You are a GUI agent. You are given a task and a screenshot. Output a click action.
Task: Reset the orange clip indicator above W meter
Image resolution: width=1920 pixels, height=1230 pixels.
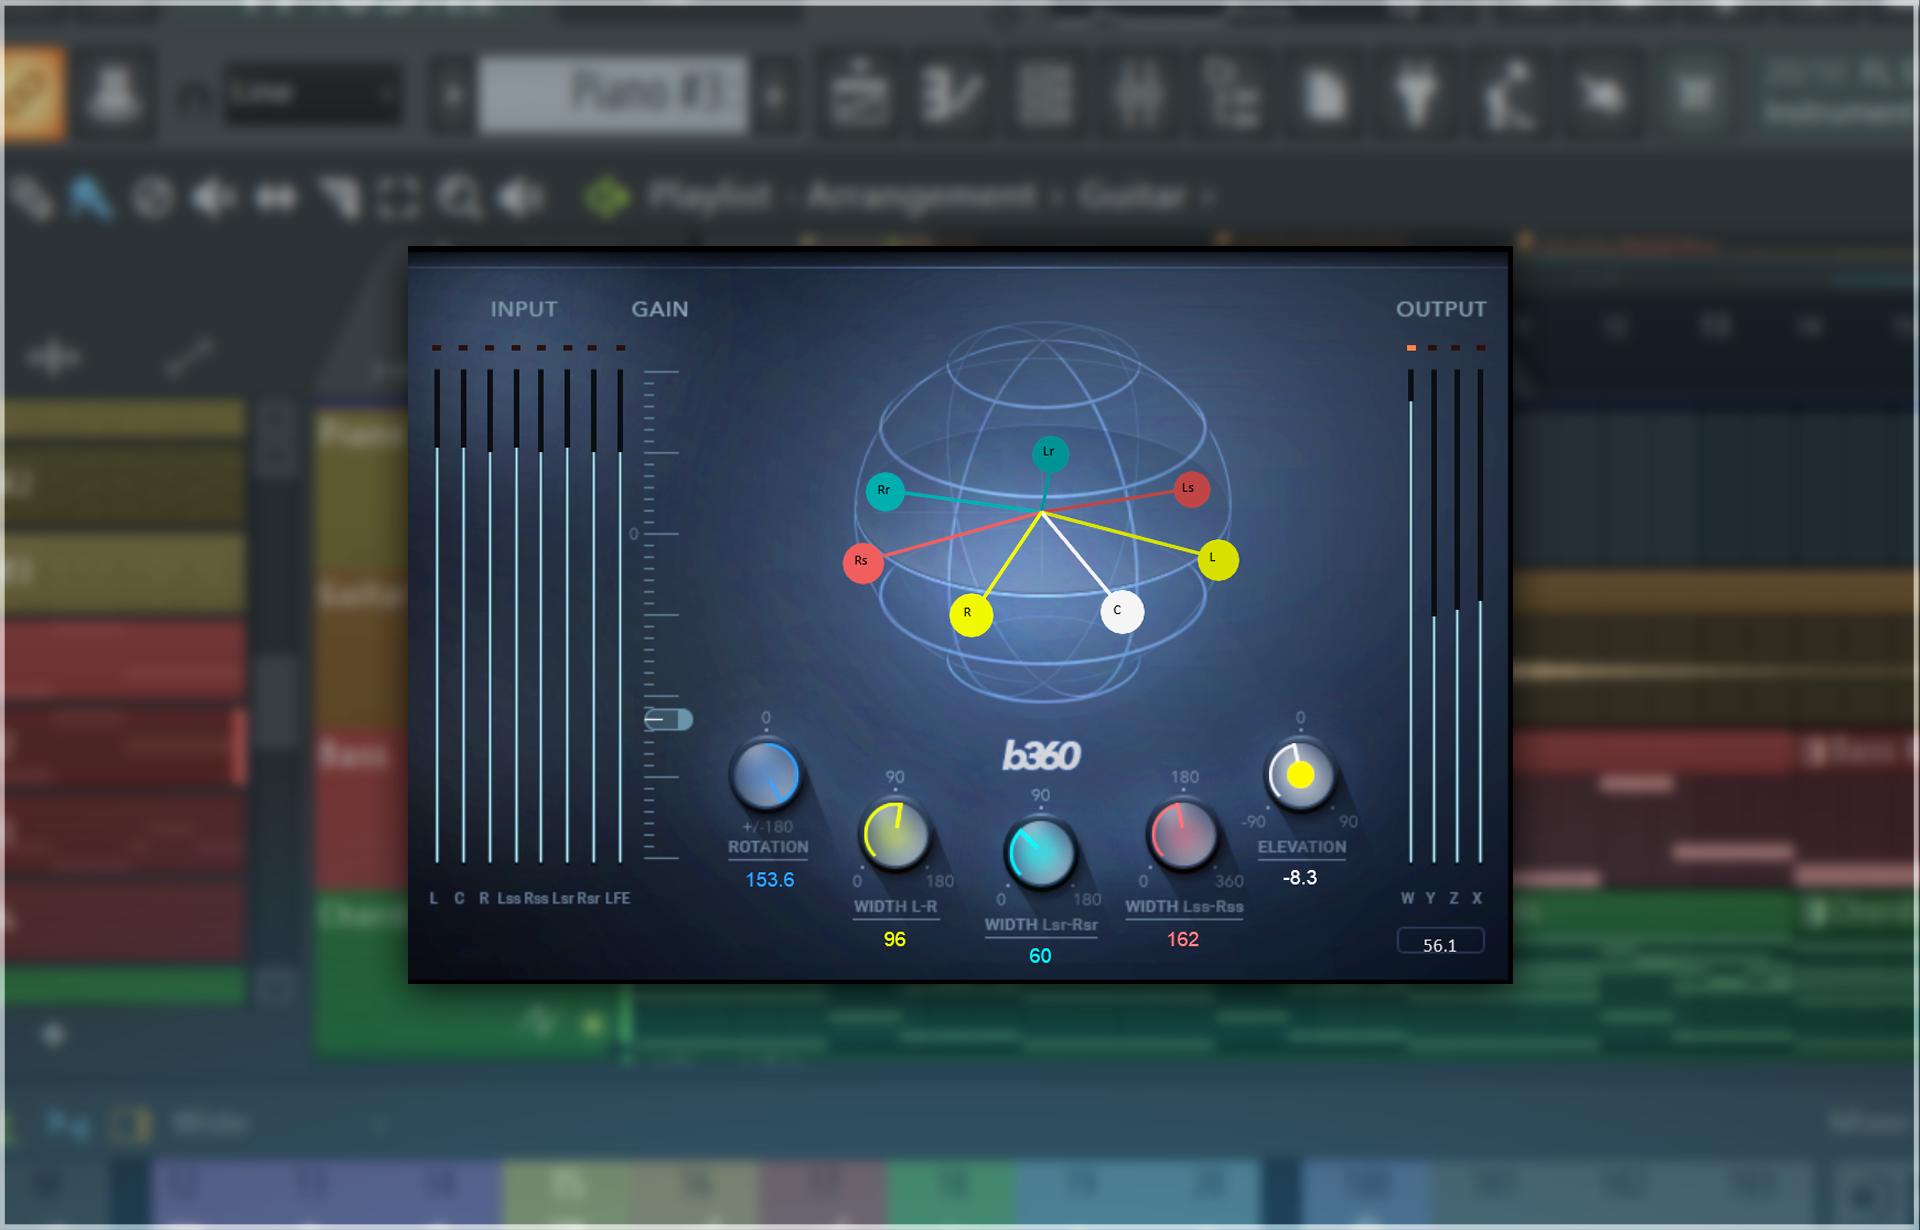click(1411, 348)
